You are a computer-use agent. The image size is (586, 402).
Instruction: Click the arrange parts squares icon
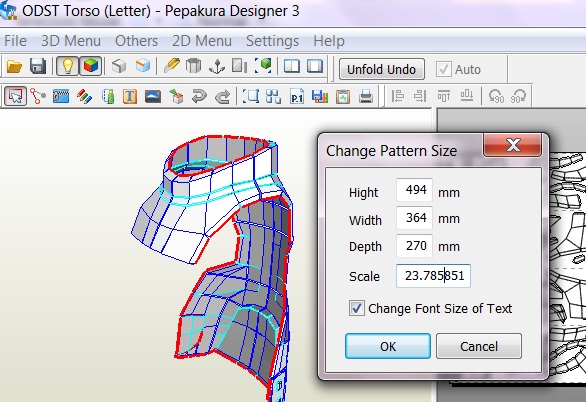274,96
